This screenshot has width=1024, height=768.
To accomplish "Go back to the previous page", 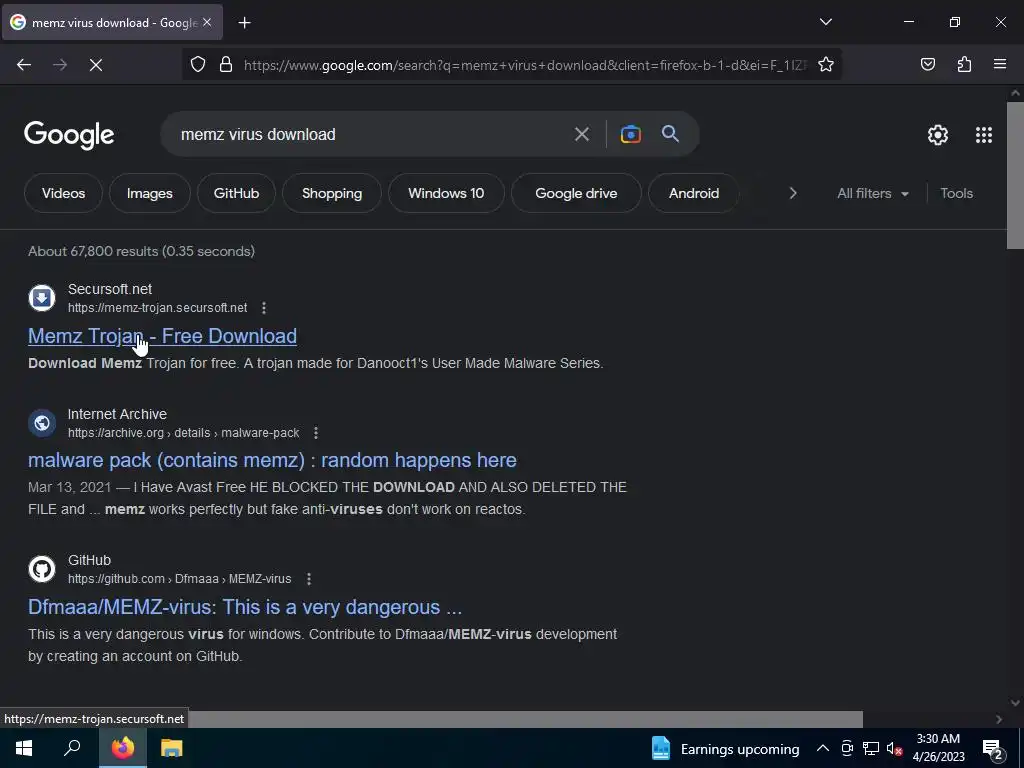I will tap(24, 65).
